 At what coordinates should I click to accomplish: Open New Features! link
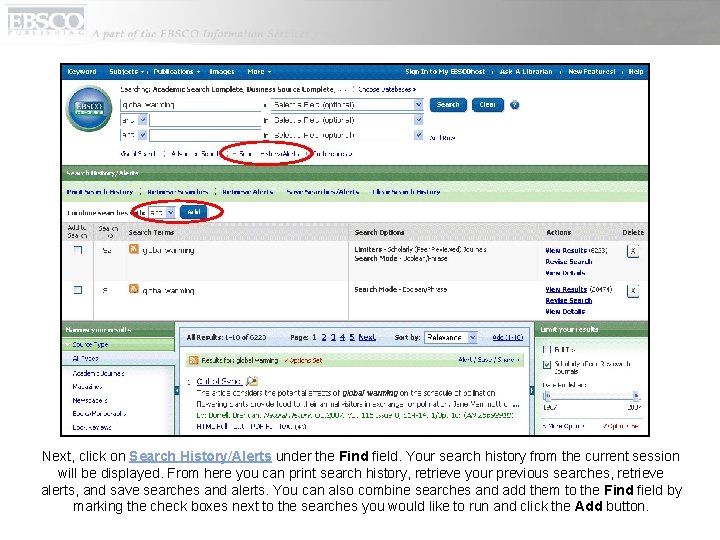pyautogui.click(x=591, y=72)
